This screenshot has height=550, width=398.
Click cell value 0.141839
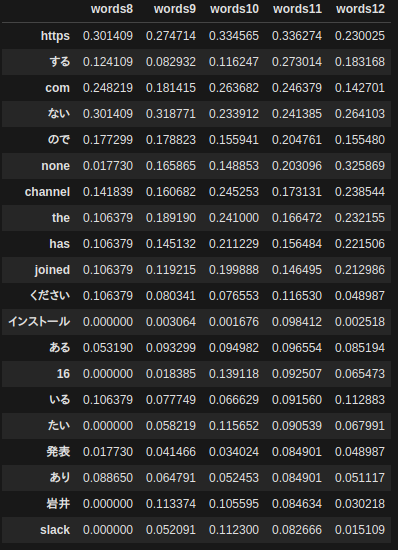[108, 192]
